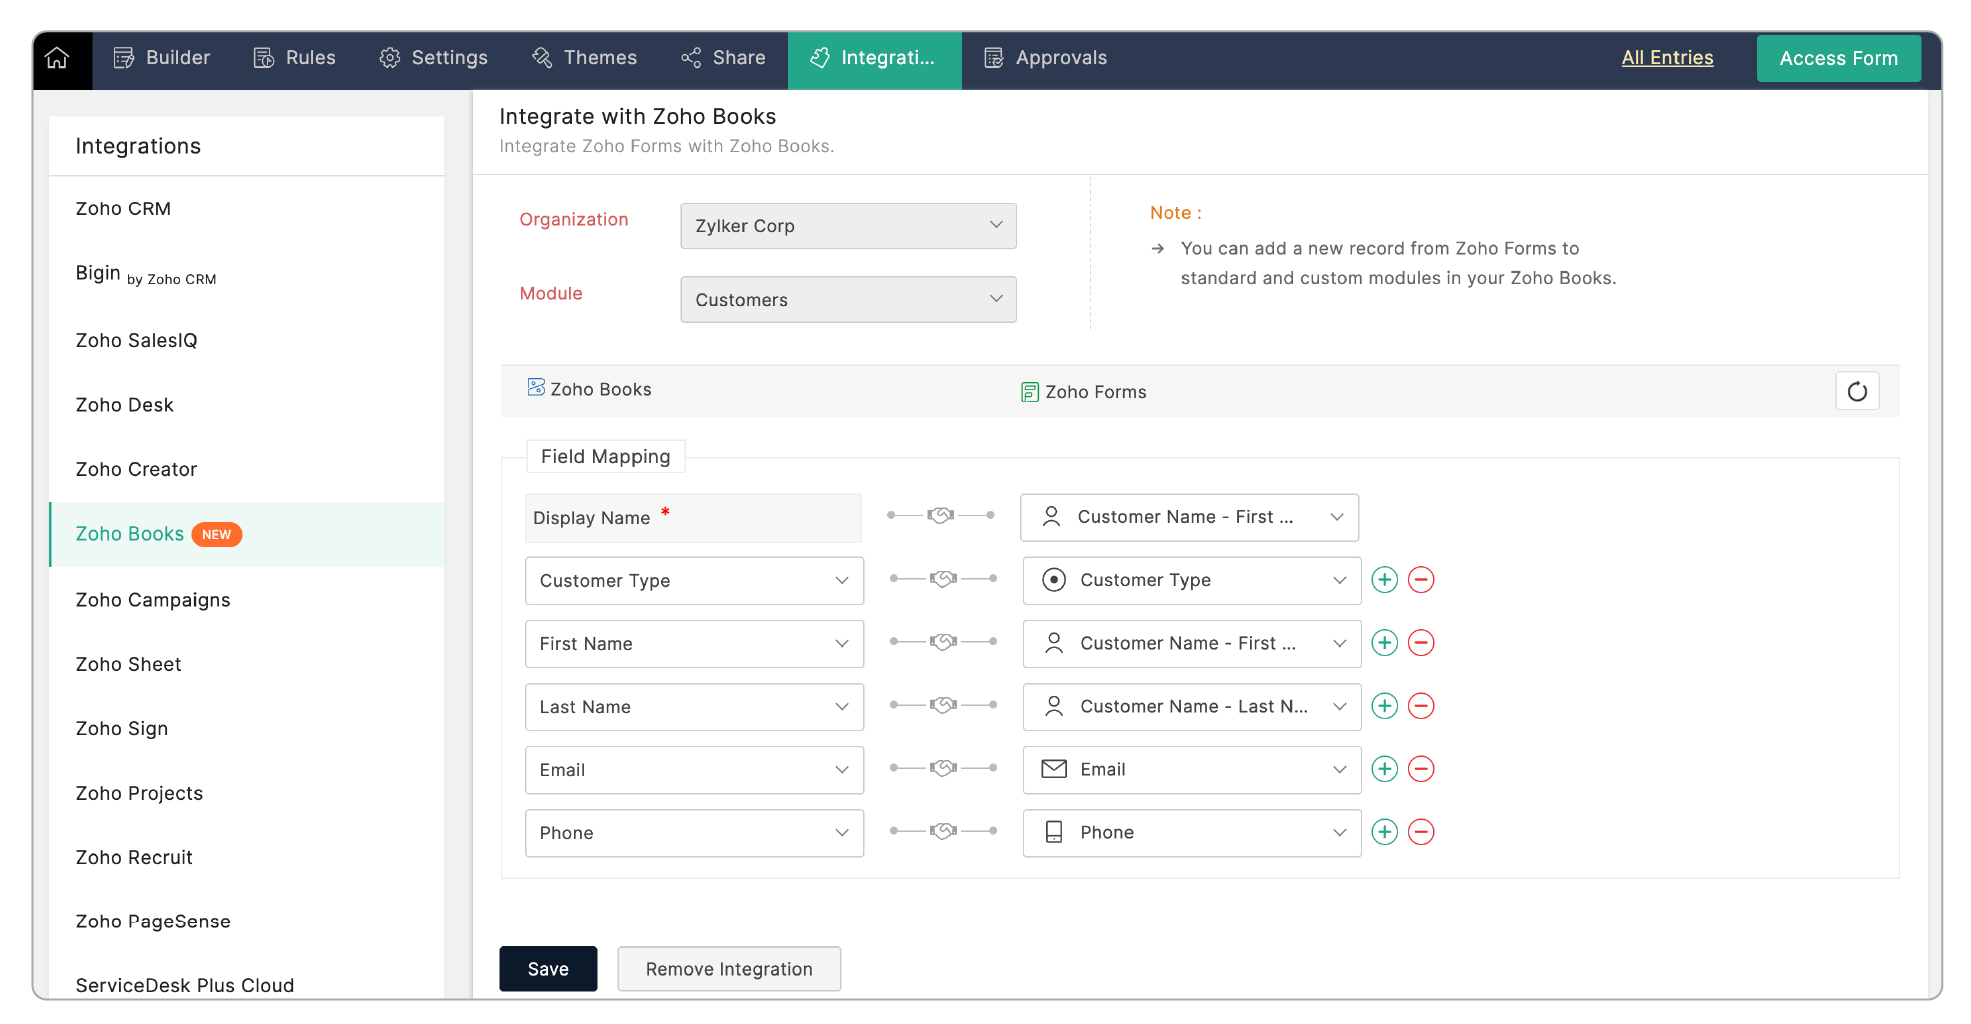Remove the Email mapping row

pyautogui.click(x=1421, y=769)
